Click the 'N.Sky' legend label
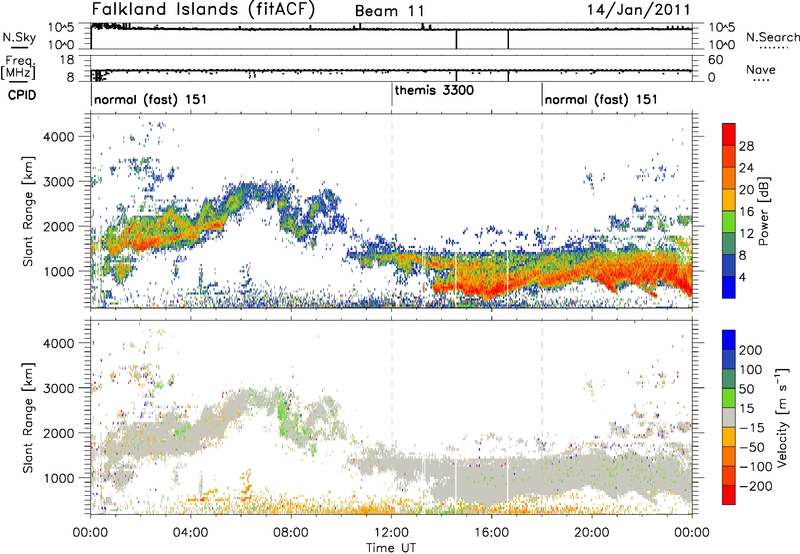Screen dimensions: 800x554 click(x=19, y=37)
